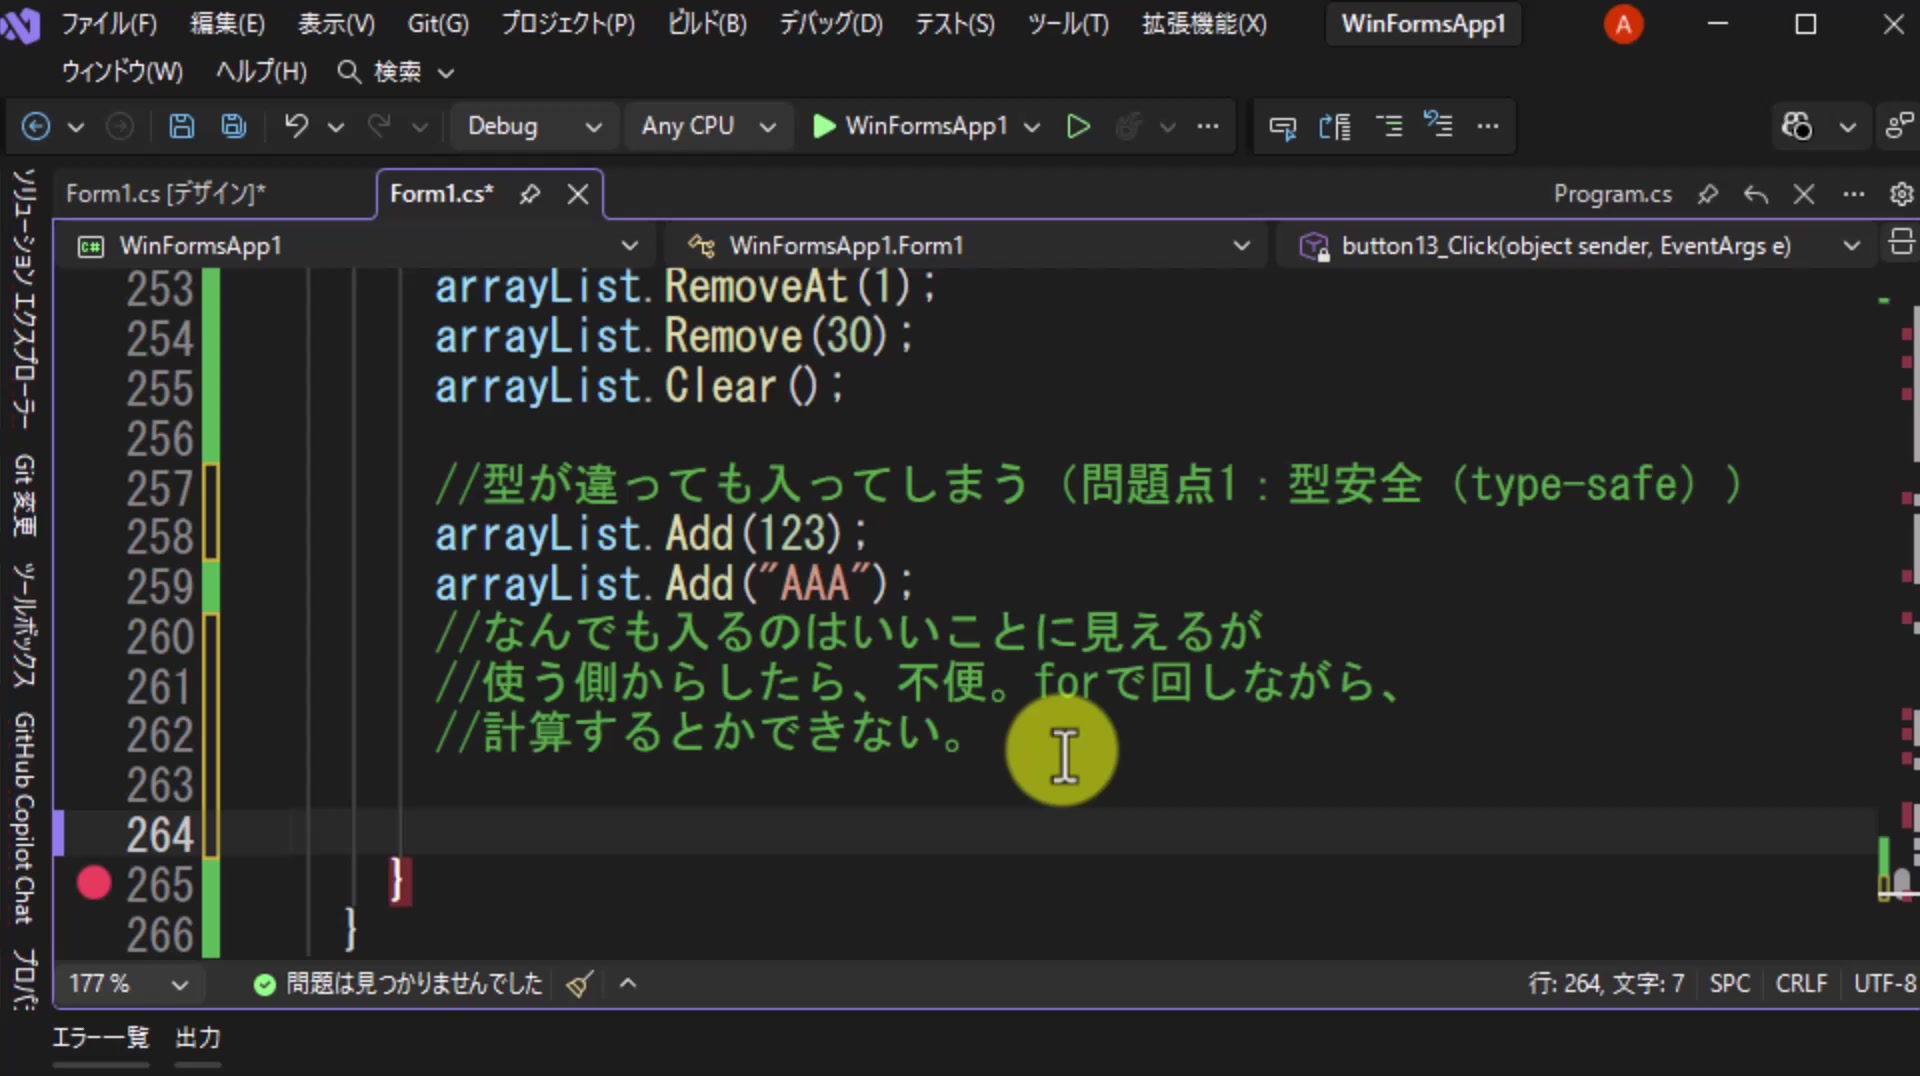Open the account profile A badge
This screenshot has width=1920, height=1076.
(1623, 24)
